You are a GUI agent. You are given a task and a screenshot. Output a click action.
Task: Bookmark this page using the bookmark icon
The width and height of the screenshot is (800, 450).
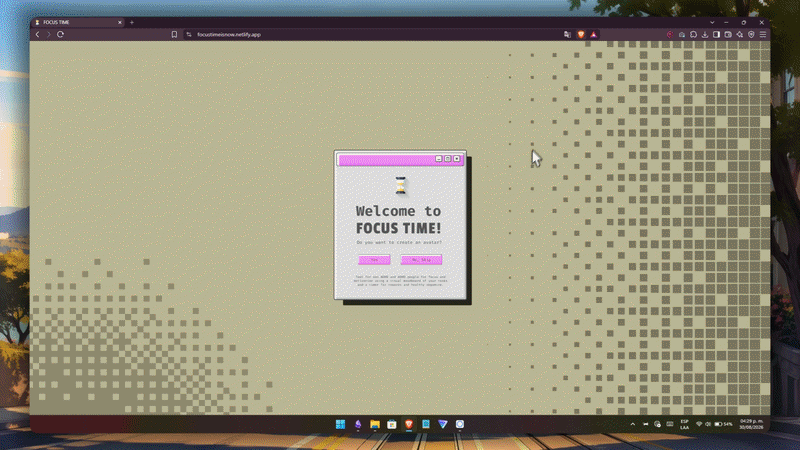[x=174, y=34]
